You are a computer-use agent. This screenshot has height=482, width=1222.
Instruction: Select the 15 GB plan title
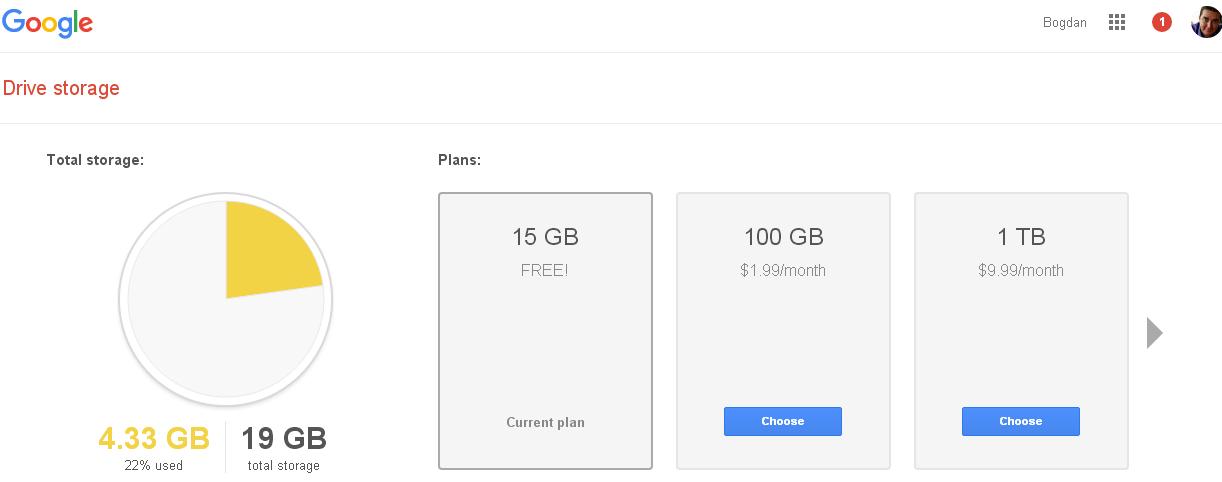pyautogui.click(x=545, y=237)
